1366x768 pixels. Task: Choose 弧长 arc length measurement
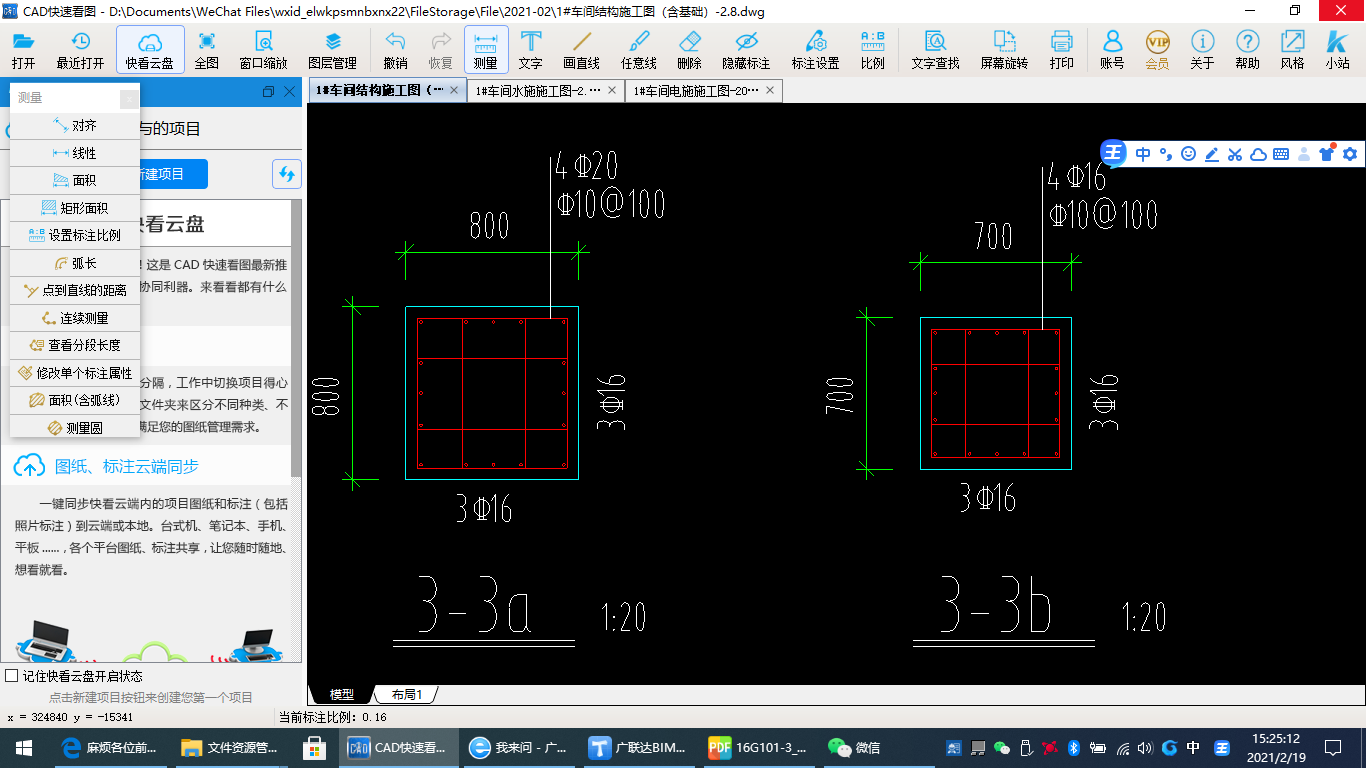[75, 263]
